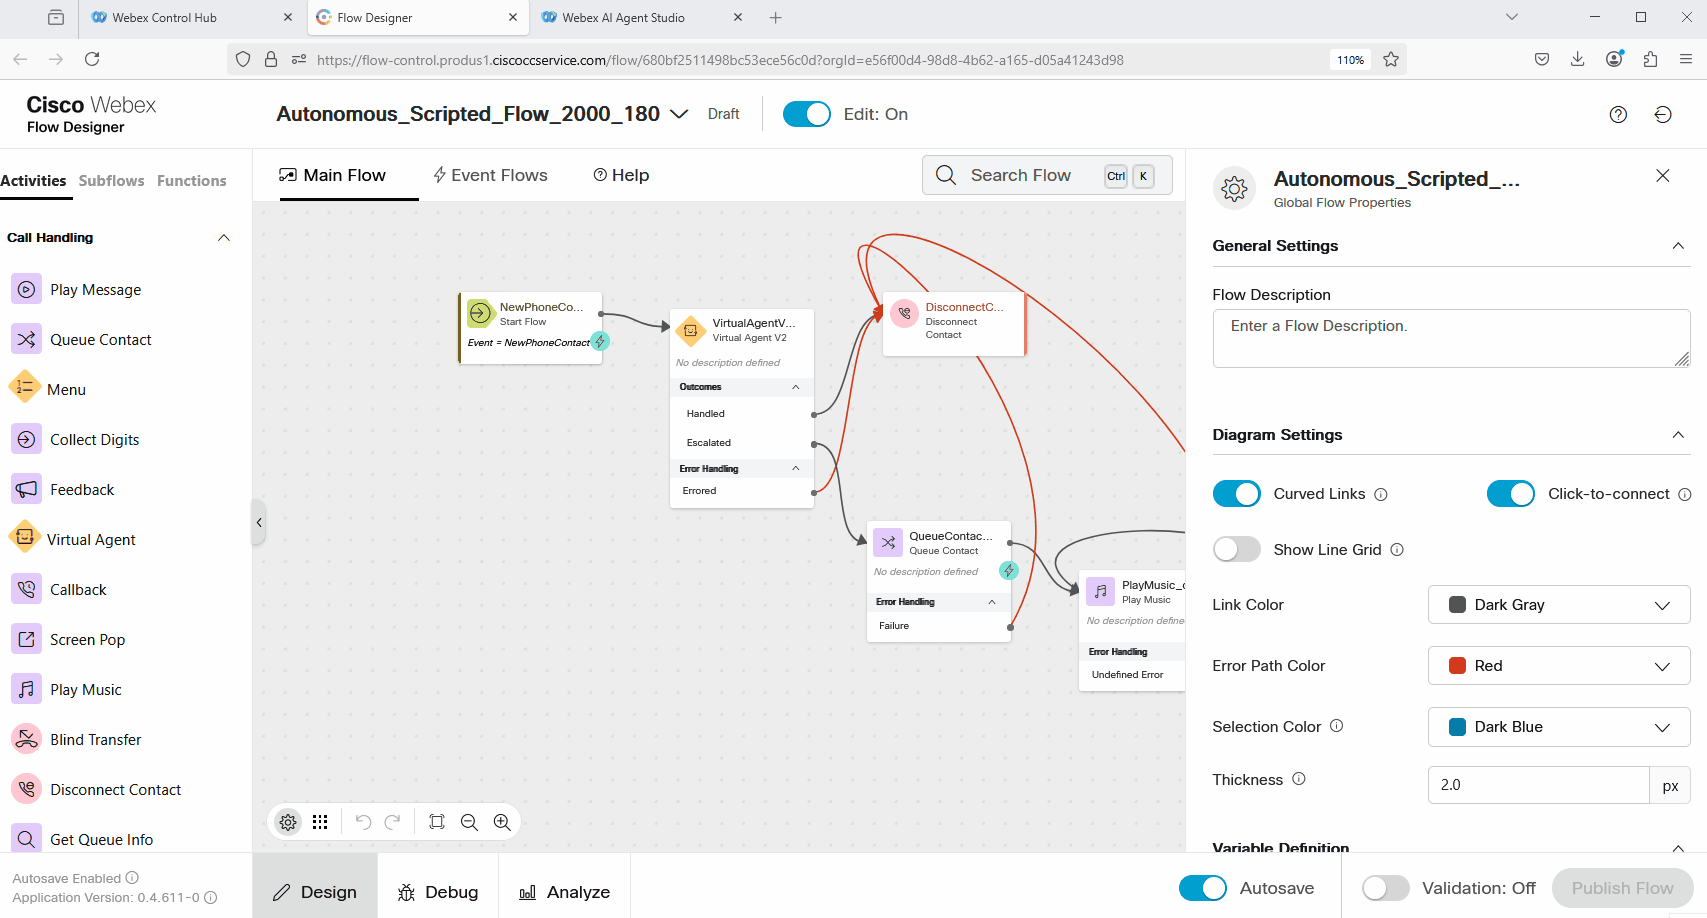Open the Subflows tab
Viewport: 1707px width, 918px height.
[111, 181]
